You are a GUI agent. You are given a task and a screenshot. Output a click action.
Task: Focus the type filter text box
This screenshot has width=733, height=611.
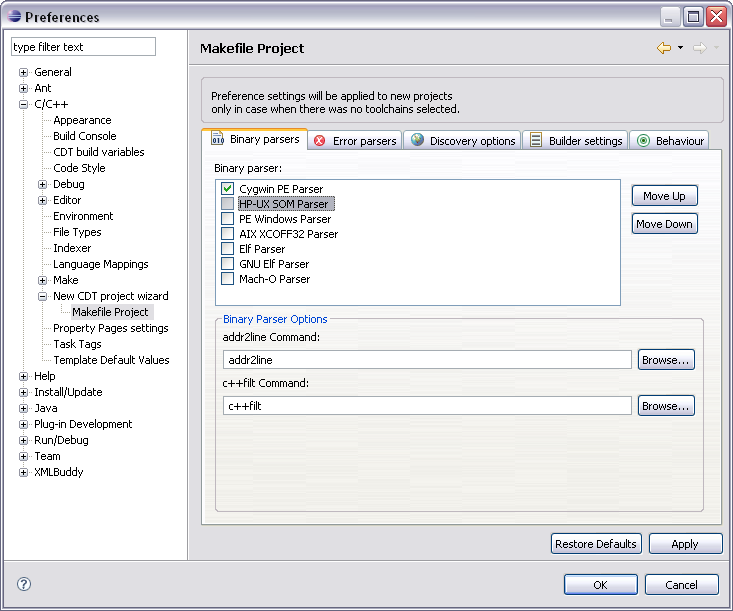click(x=84, y=47)
